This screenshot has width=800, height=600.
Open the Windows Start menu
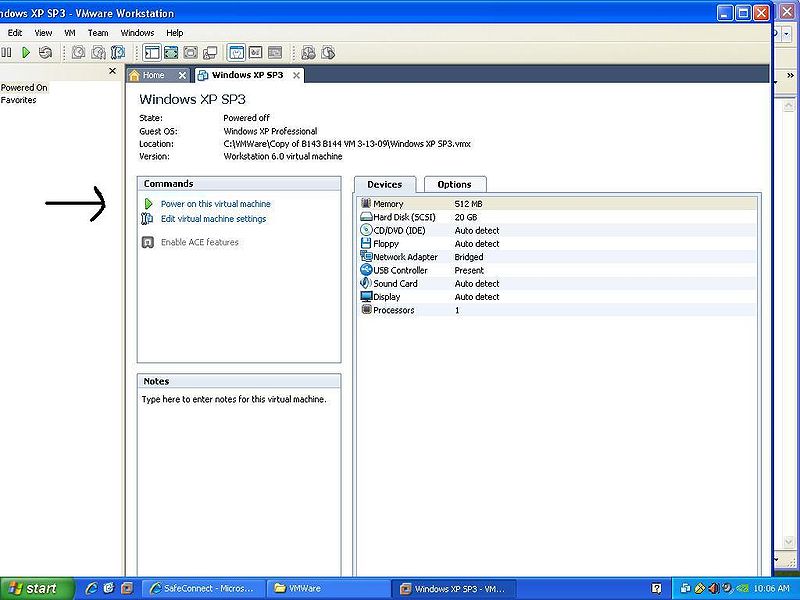[36, 589]
